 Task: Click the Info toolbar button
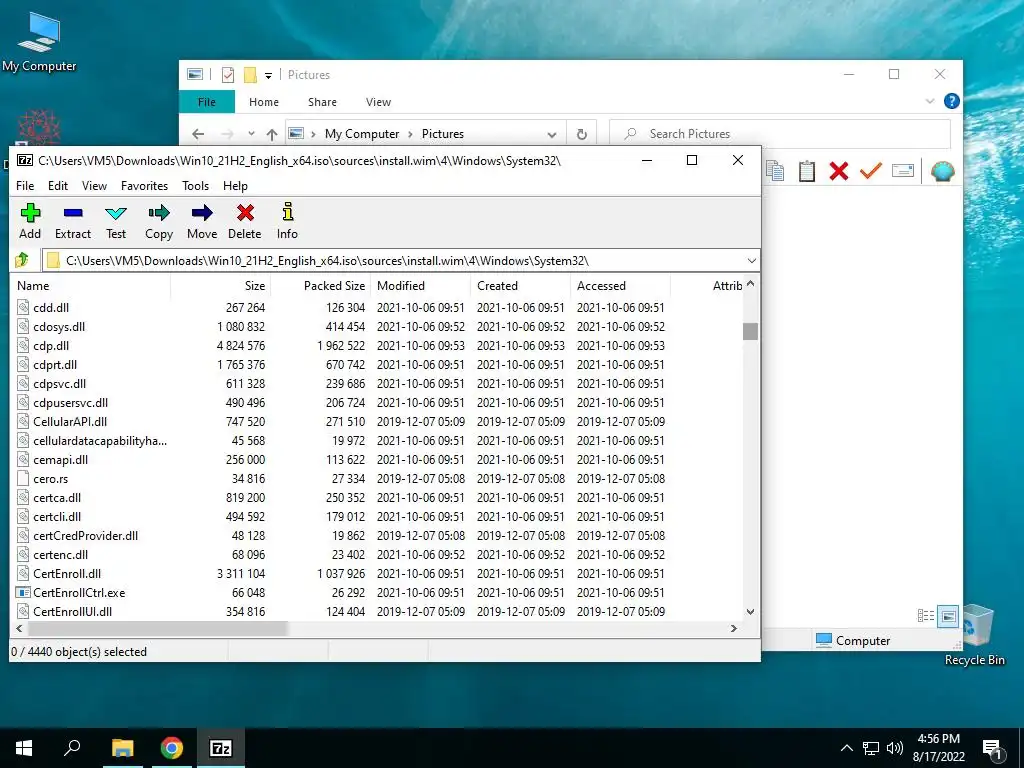[287, 221]
